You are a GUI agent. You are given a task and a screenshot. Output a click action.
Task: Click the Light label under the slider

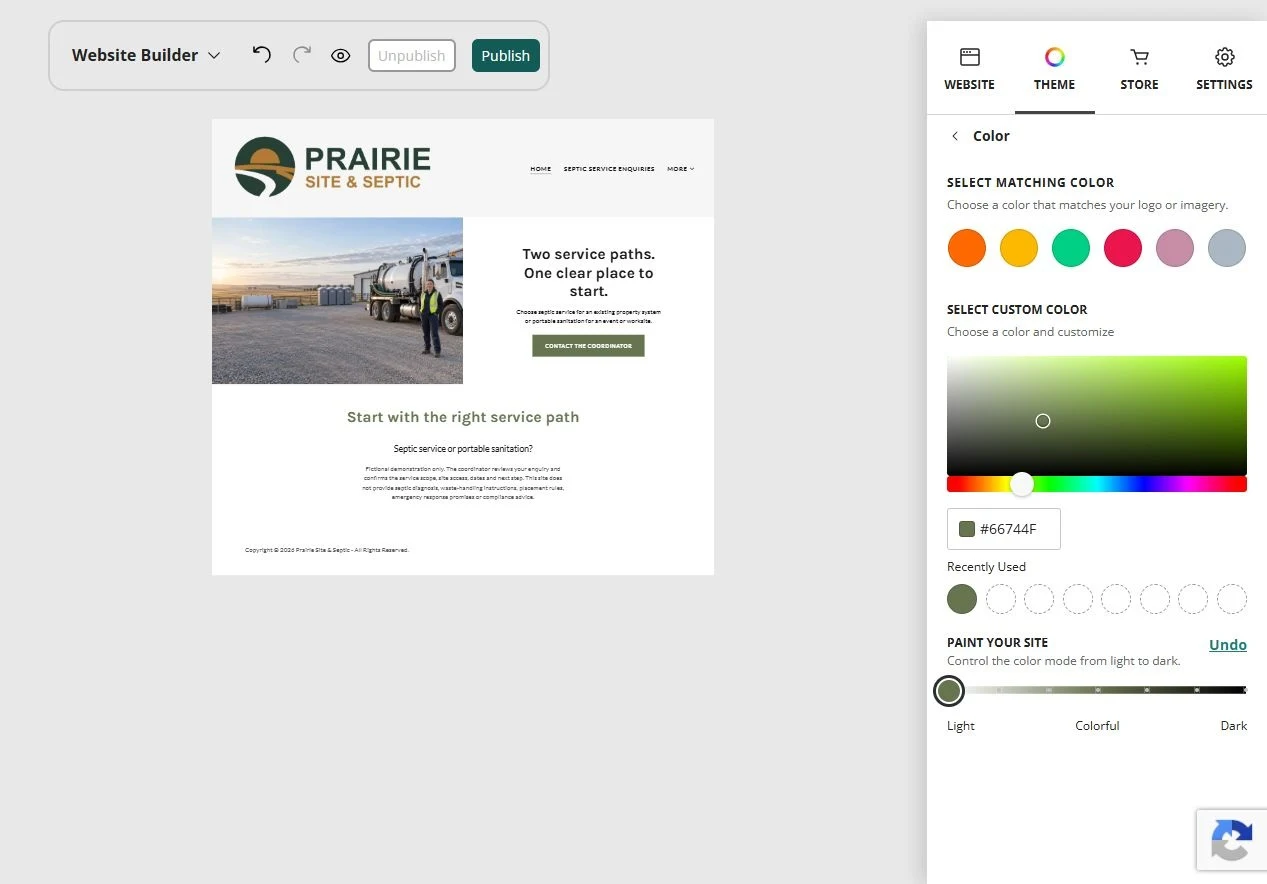pos(961,726)
